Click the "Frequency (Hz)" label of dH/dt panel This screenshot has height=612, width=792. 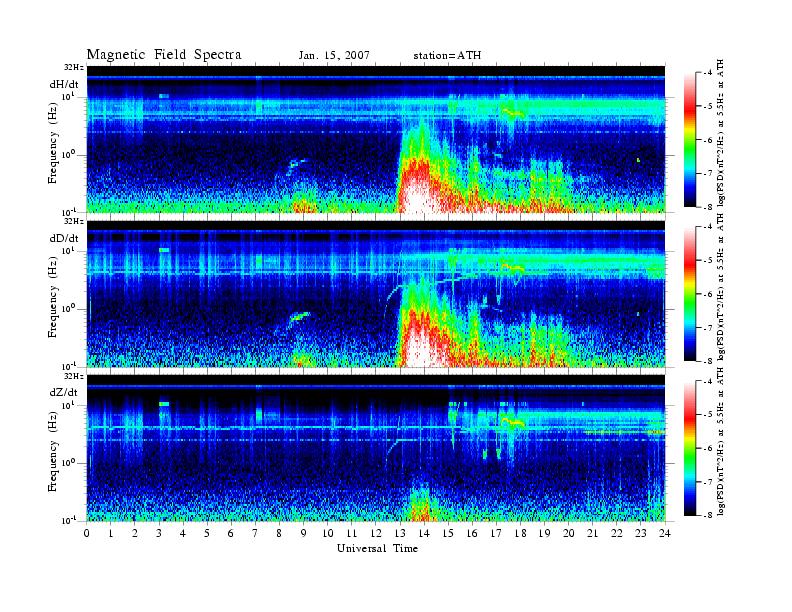[x=53, y=145]
